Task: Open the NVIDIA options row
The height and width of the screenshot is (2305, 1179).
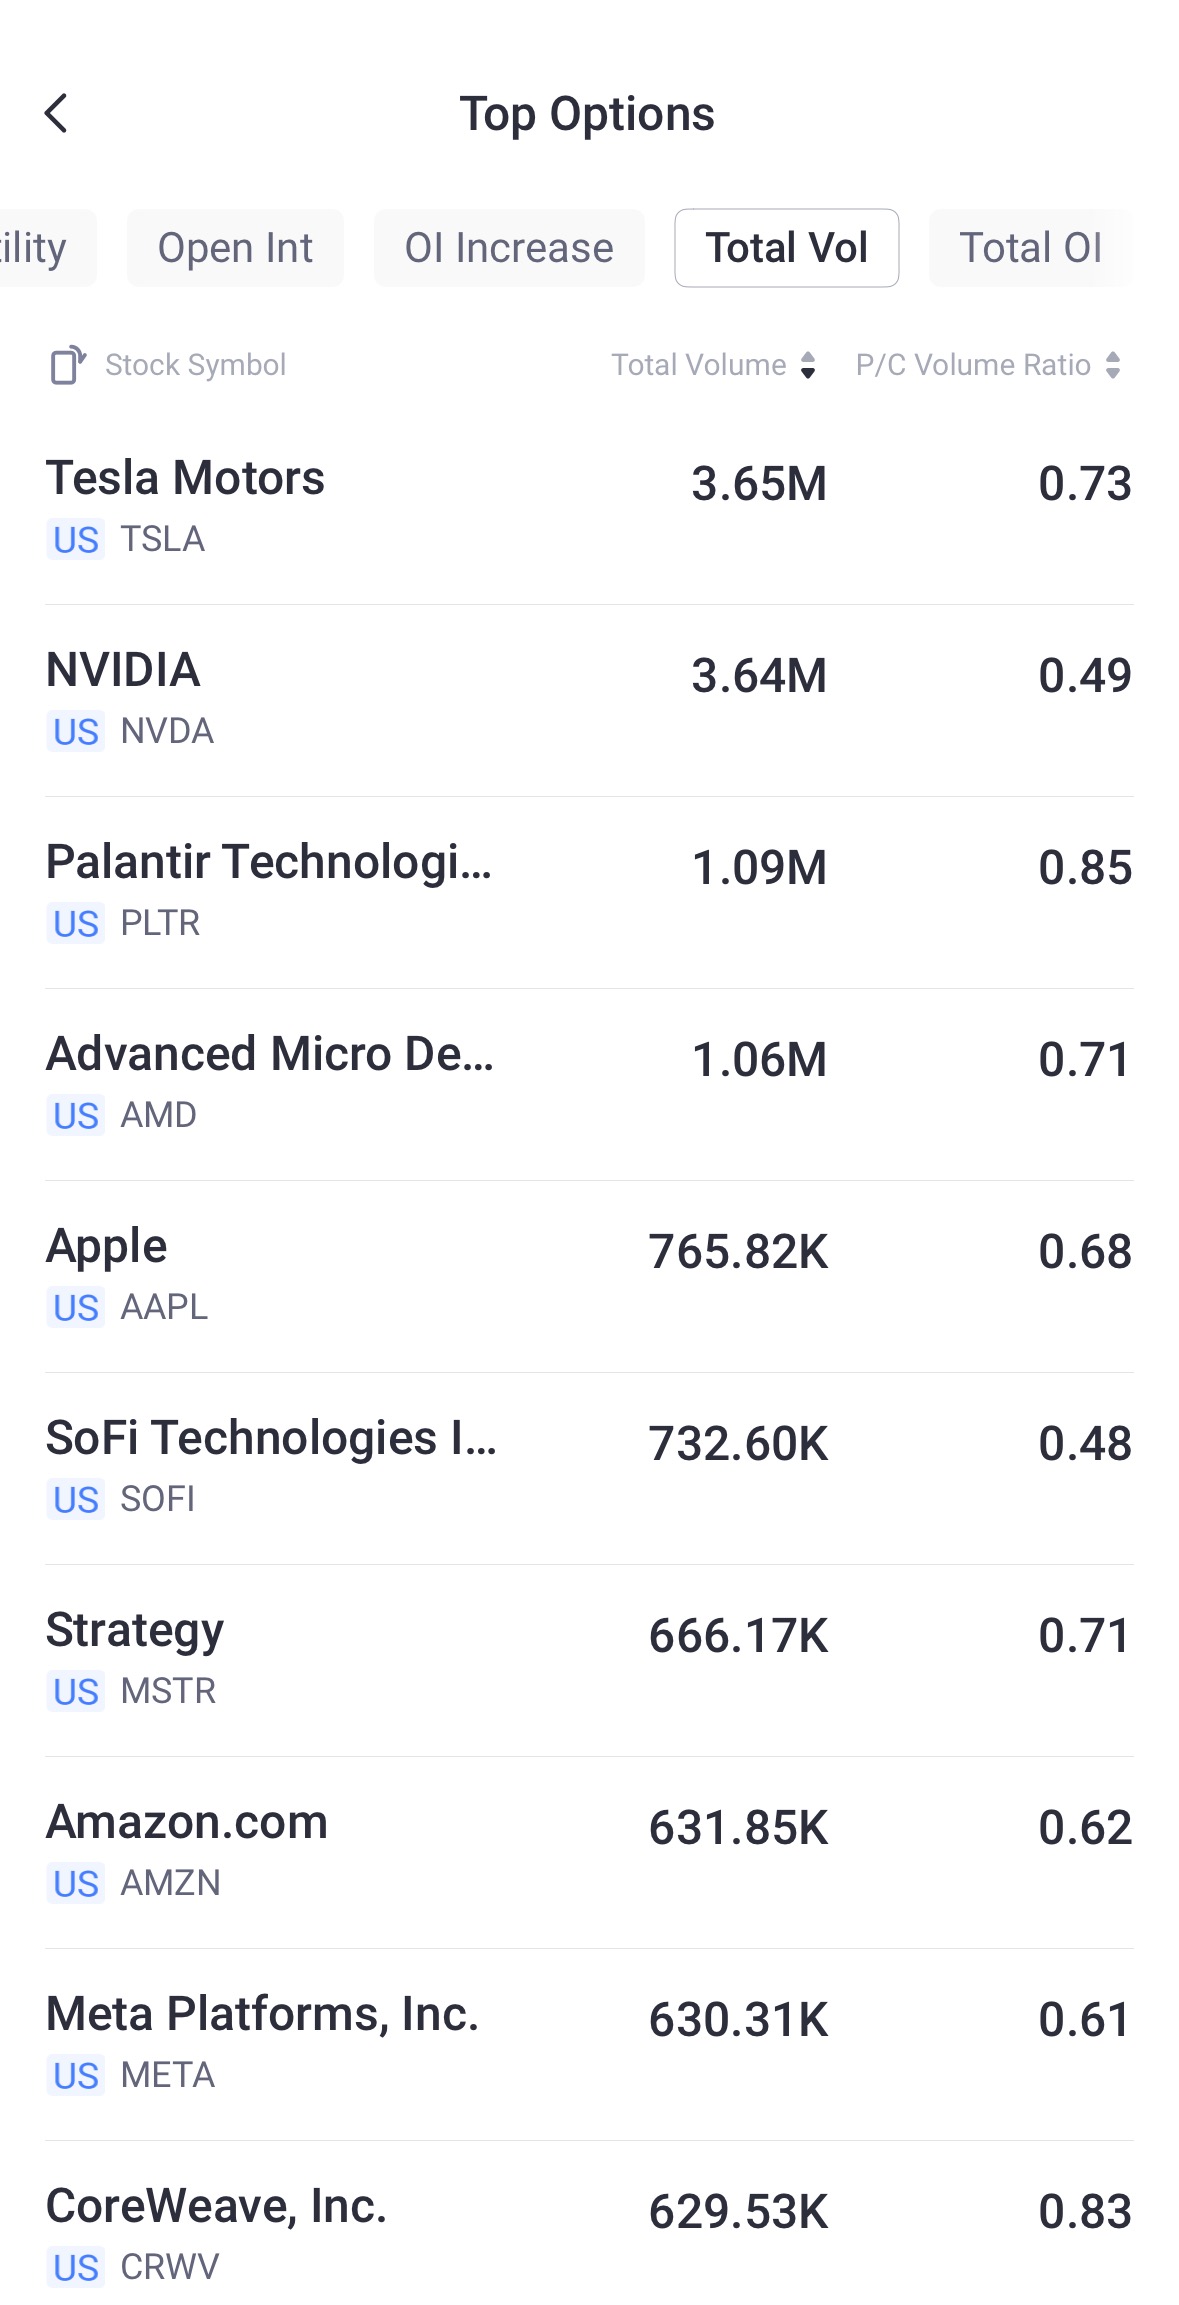Action: tap(589, 699)
